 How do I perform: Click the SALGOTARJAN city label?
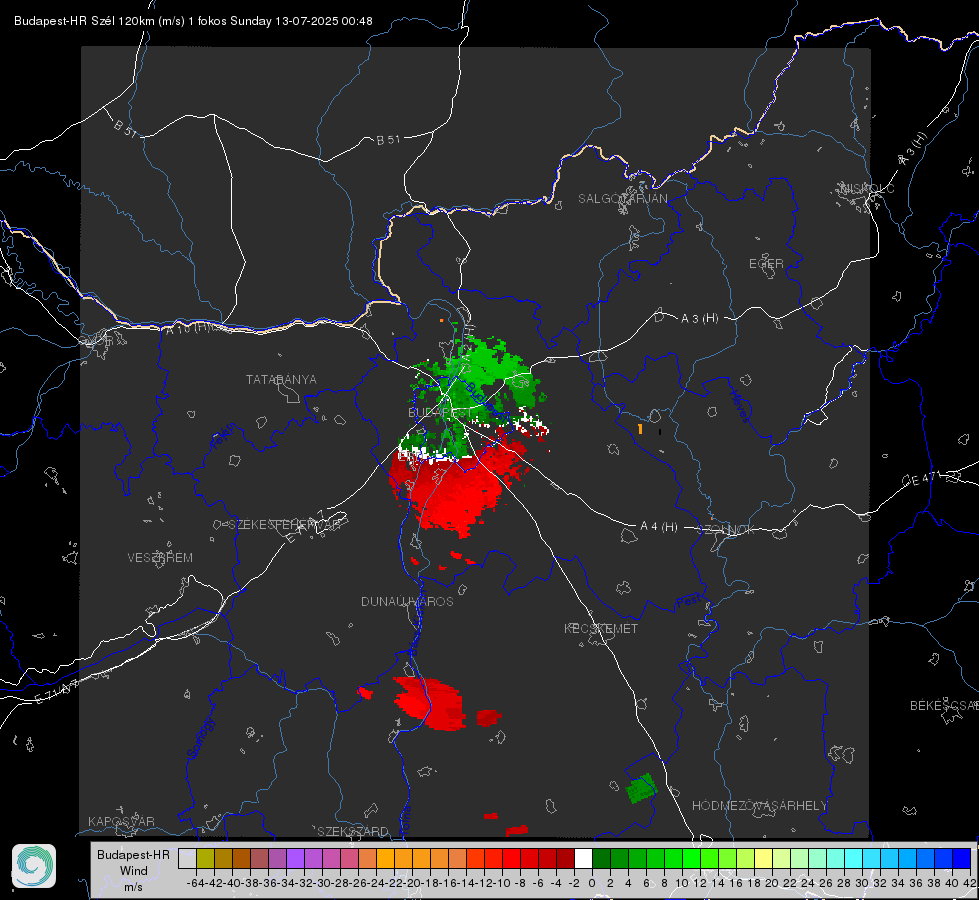tap(622, 199)
